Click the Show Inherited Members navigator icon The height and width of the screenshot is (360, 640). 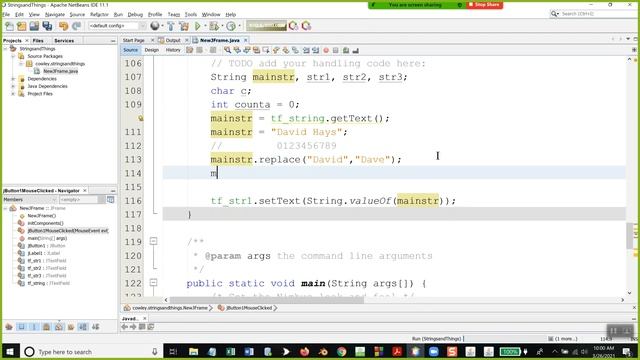coord(9,327)
